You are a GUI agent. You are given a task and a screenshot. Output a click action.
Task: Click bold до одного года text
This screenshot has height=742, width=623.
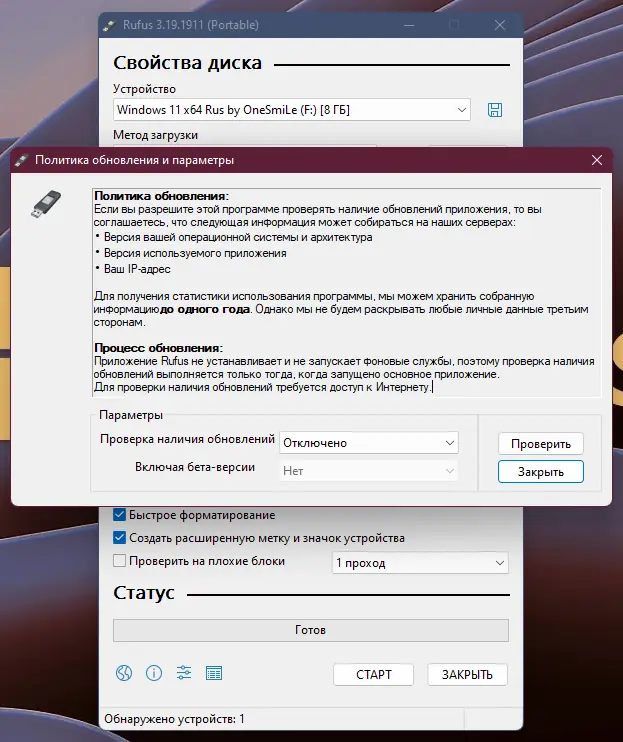pos(205,309)
